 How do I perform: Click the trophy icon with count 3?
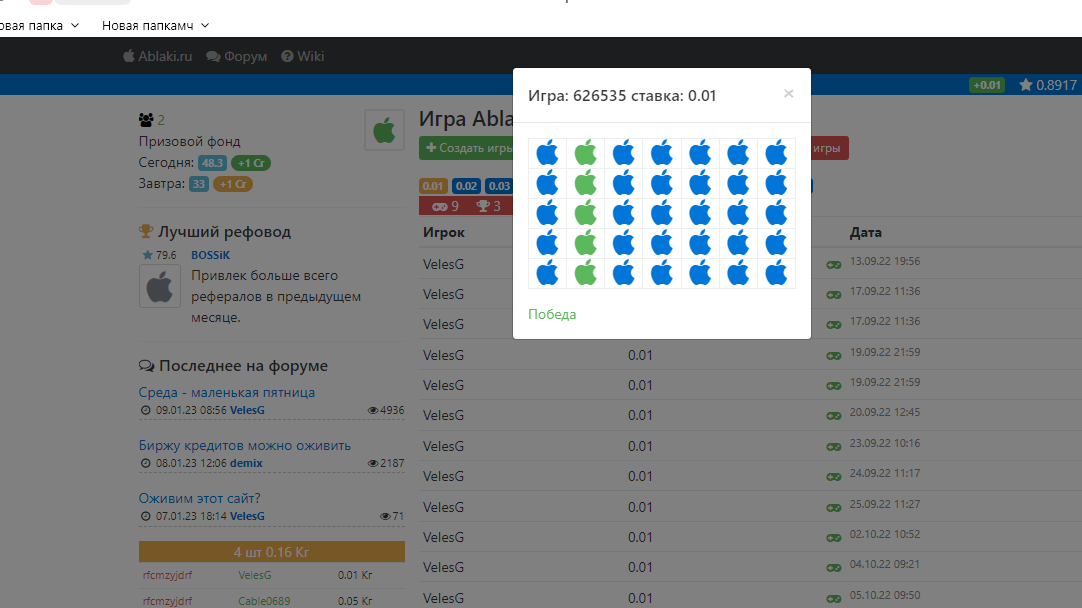point(483,206)
